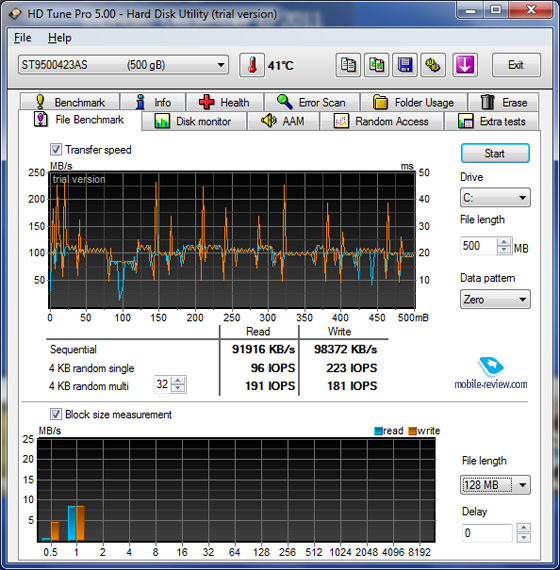Click the thermometer temperature icon
Viewport: 560px width, 570px height.
click(252, 65)
